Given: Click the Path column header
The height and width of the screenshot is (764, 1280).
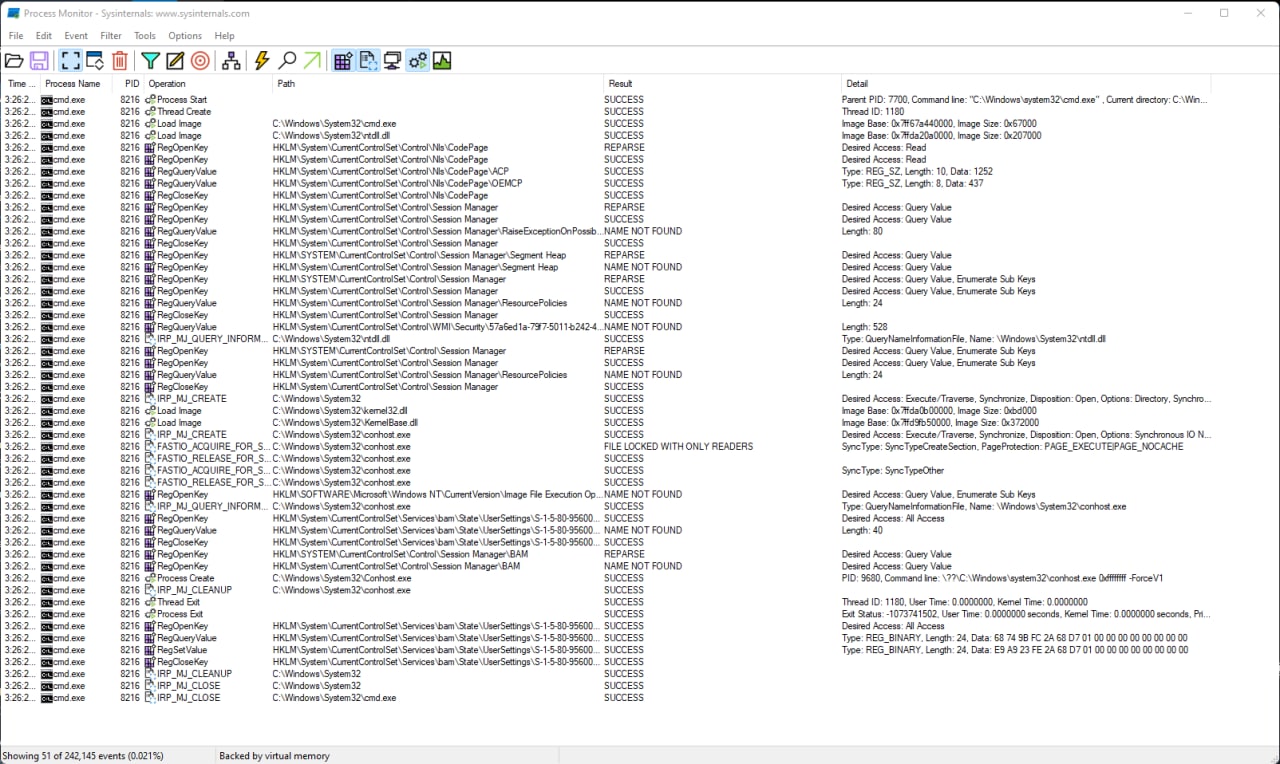Looking at the screenshot, I should (438, 84).
